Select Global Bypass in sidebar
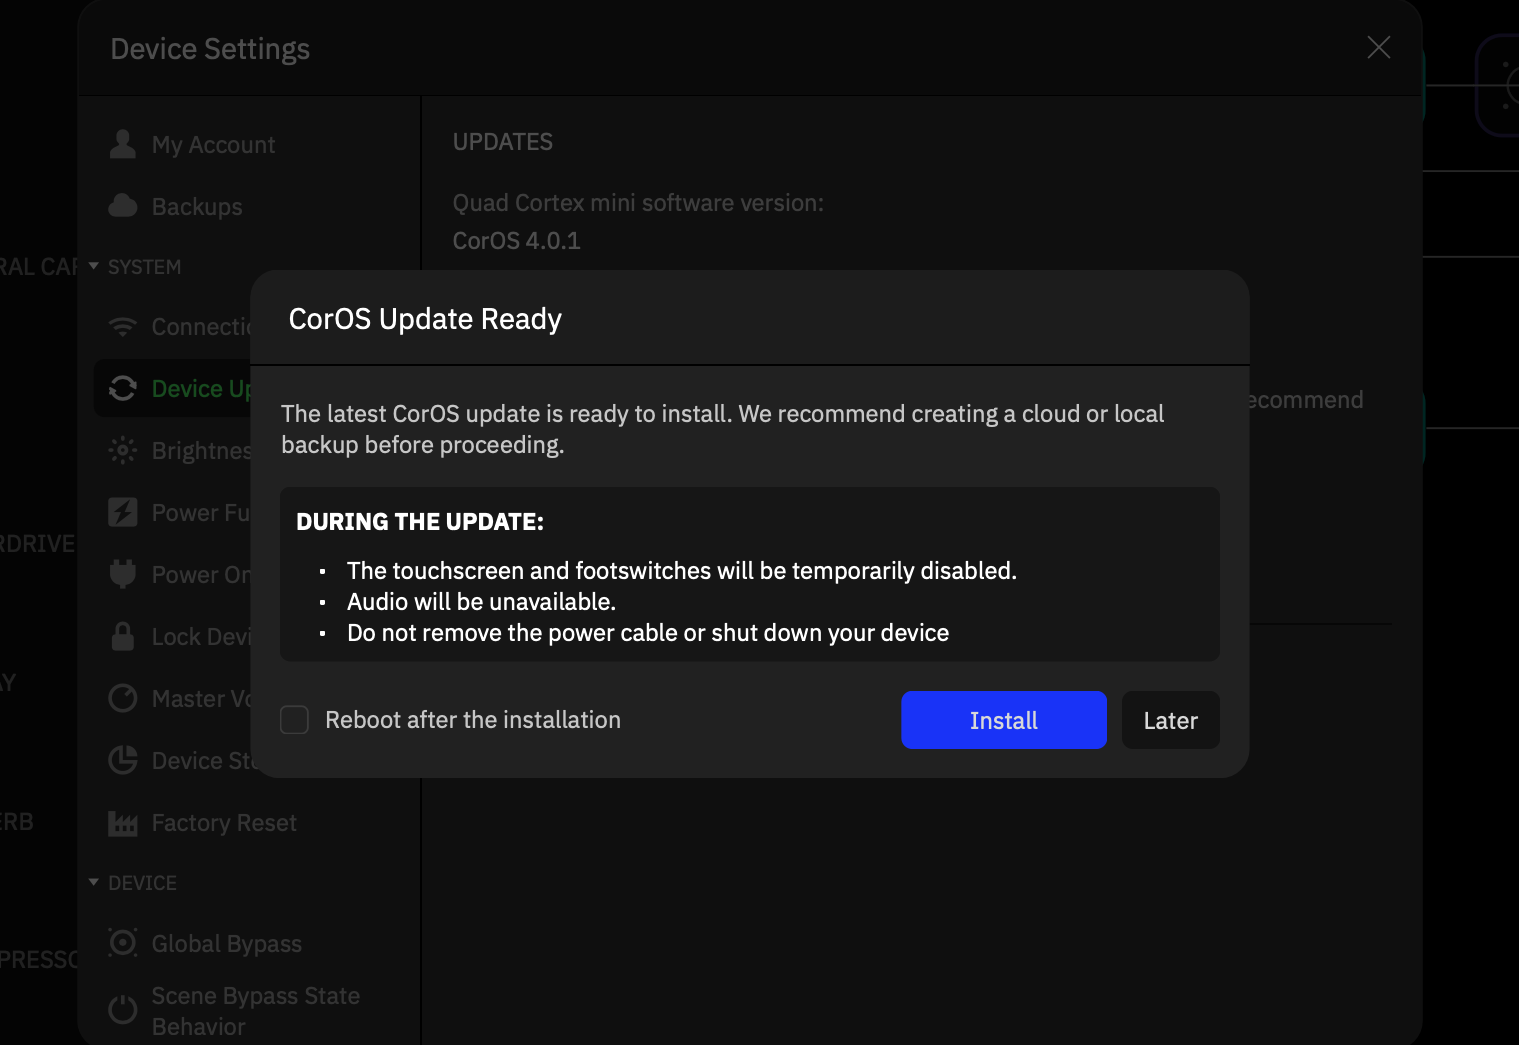This screenshot has height=1045, width=1519. pyautogui.click(x=226, y=944)
